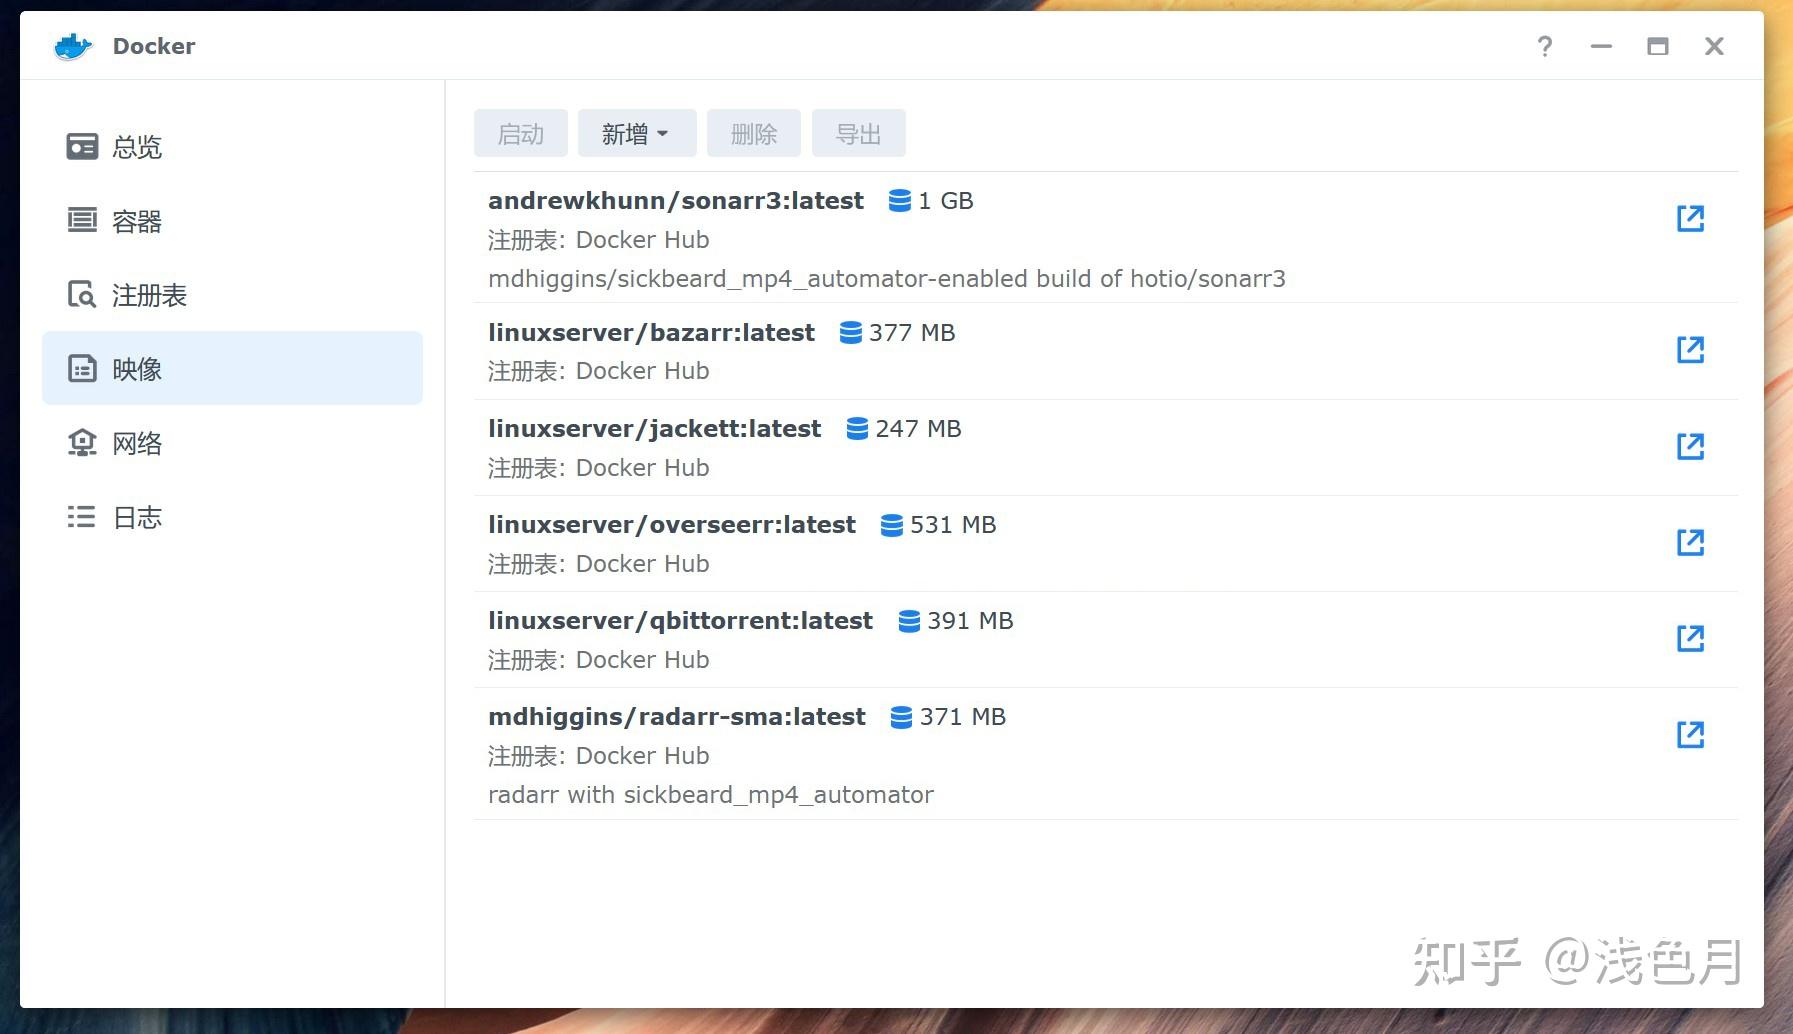Click the 导出 export button
This screenshot has width=1793, height=1034.
[x=859, y=133]
